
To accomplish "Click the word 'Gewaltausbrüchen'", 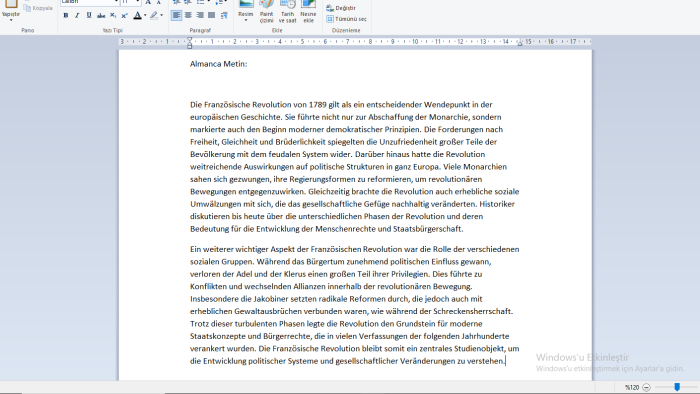I will click(x=267, y=311).
